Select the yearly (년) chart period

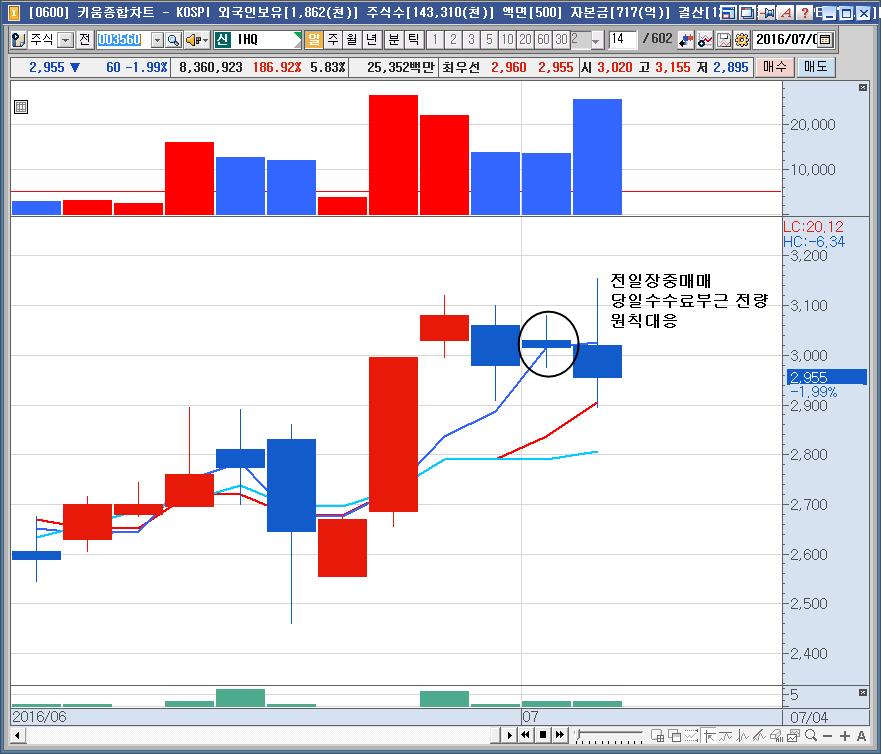tap(372, 40)
